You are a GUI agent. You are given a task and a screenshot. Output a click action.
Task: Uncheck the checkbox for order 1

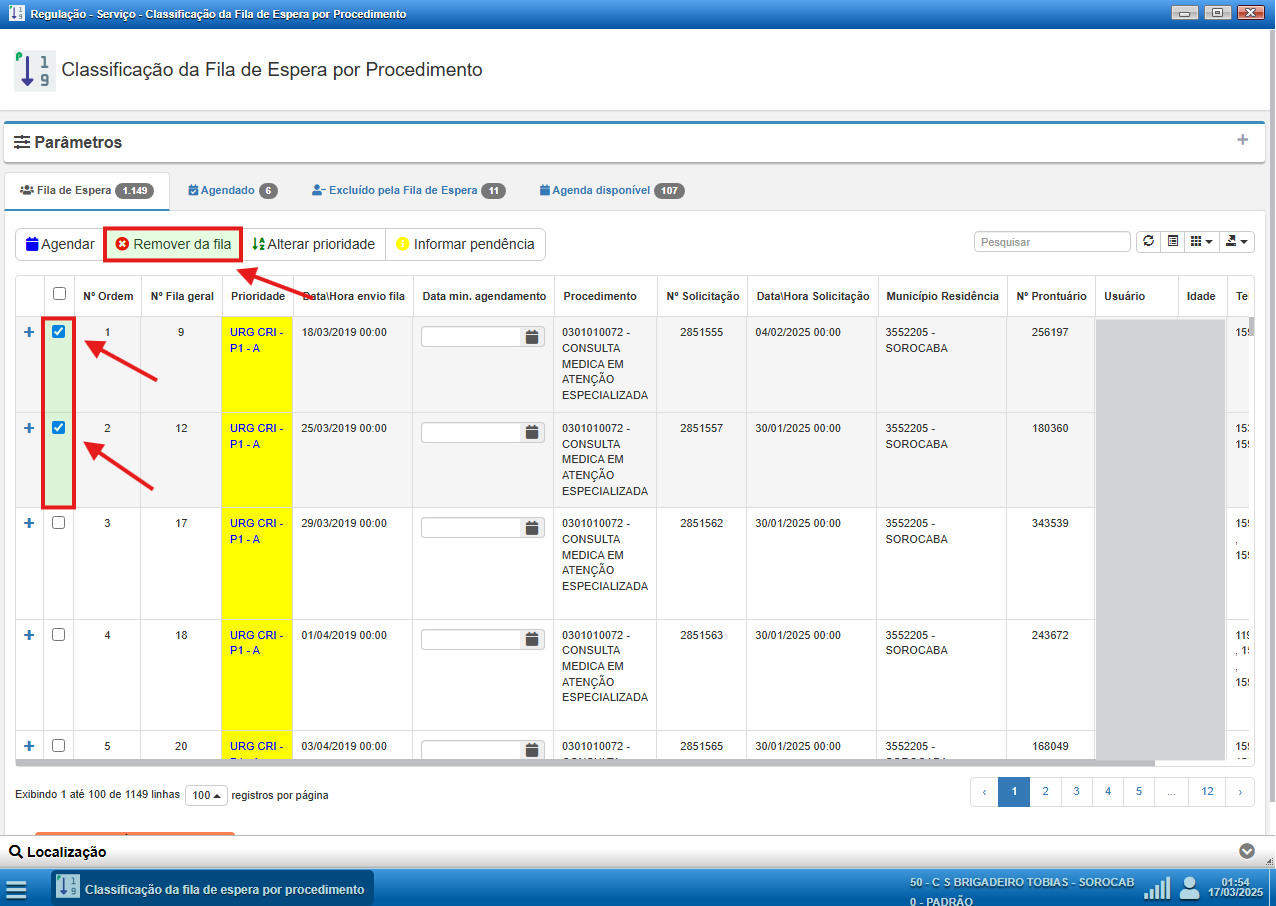tap(59, 332)
